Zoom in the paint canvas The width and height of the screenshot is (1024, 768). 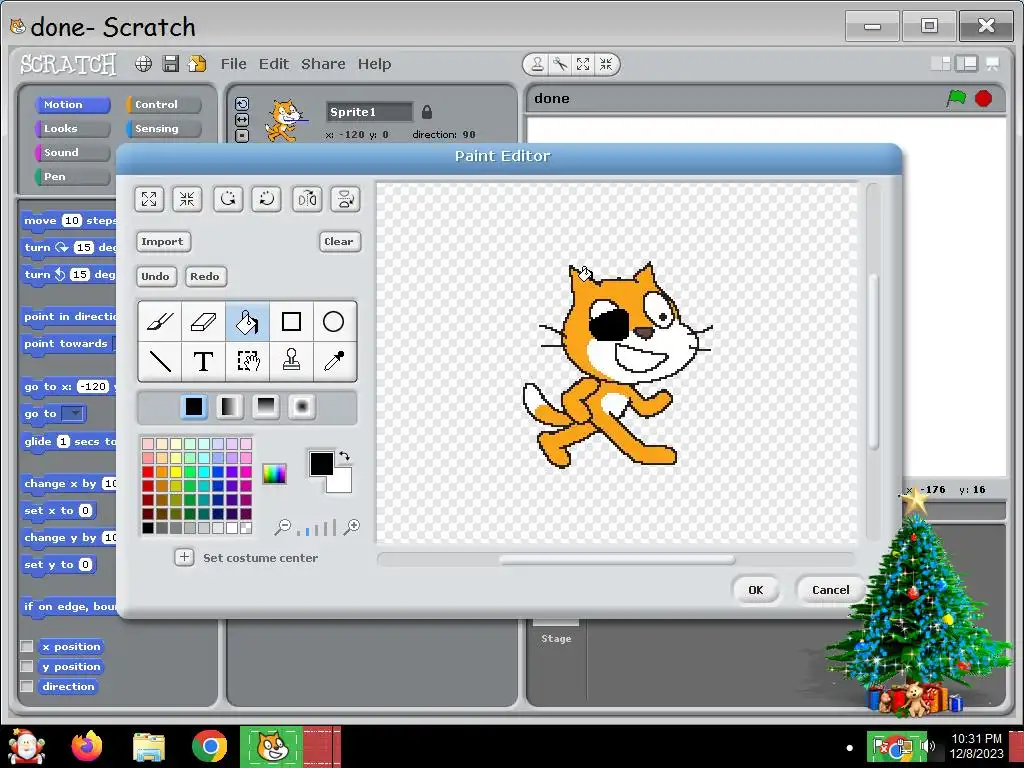point(352,527)
